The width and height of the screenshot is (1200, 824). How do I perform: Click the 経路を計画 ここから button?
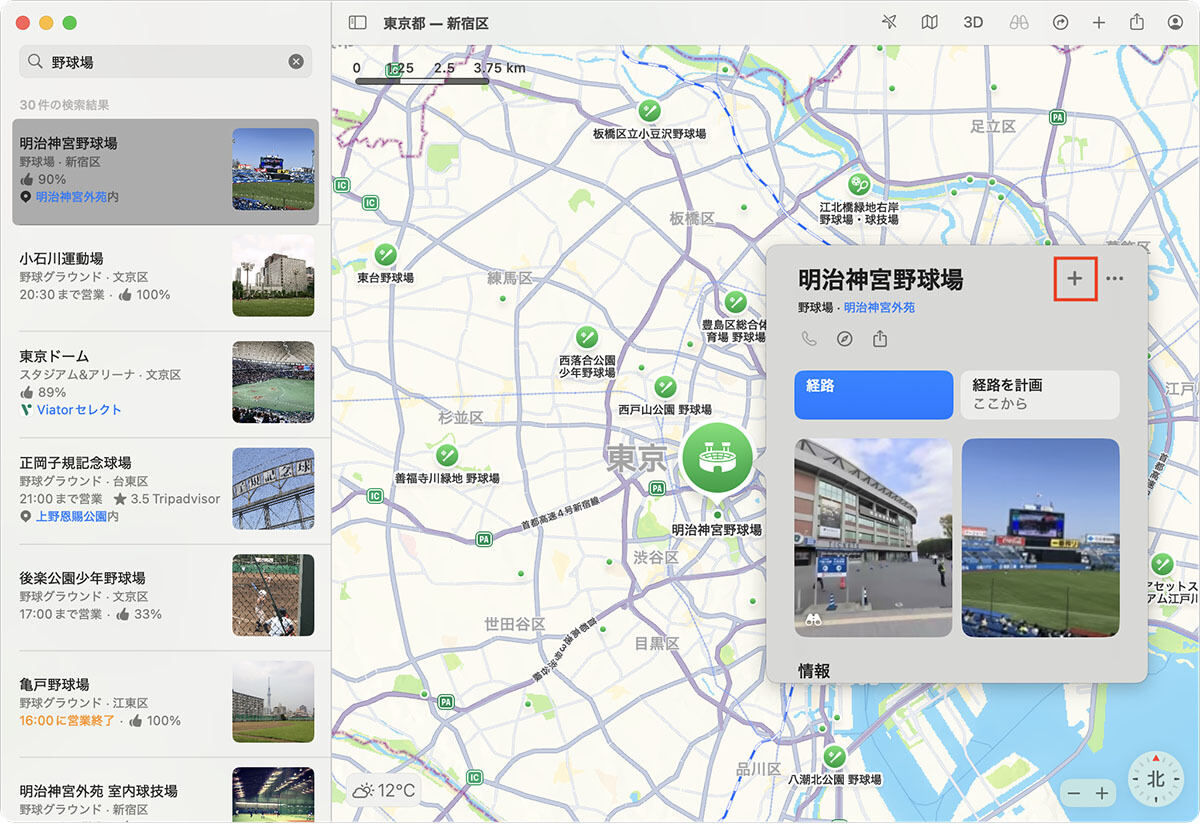[x=1040, y=395]
